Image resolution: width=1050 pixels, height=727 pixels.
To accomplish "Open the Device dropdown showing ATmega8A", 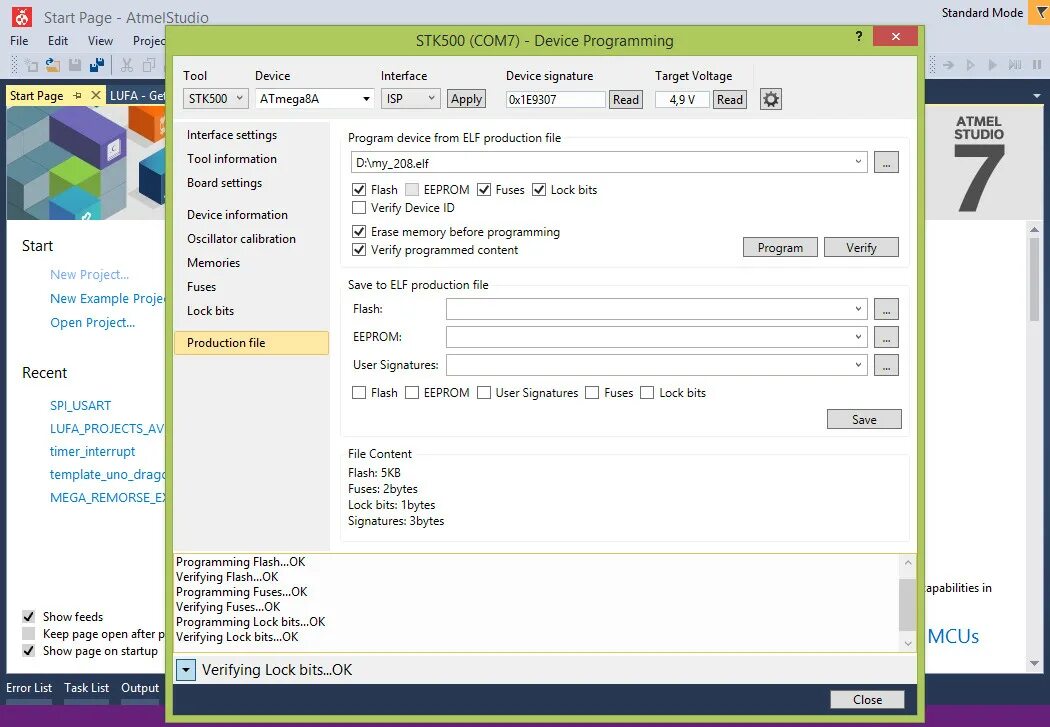I will 315,99.
